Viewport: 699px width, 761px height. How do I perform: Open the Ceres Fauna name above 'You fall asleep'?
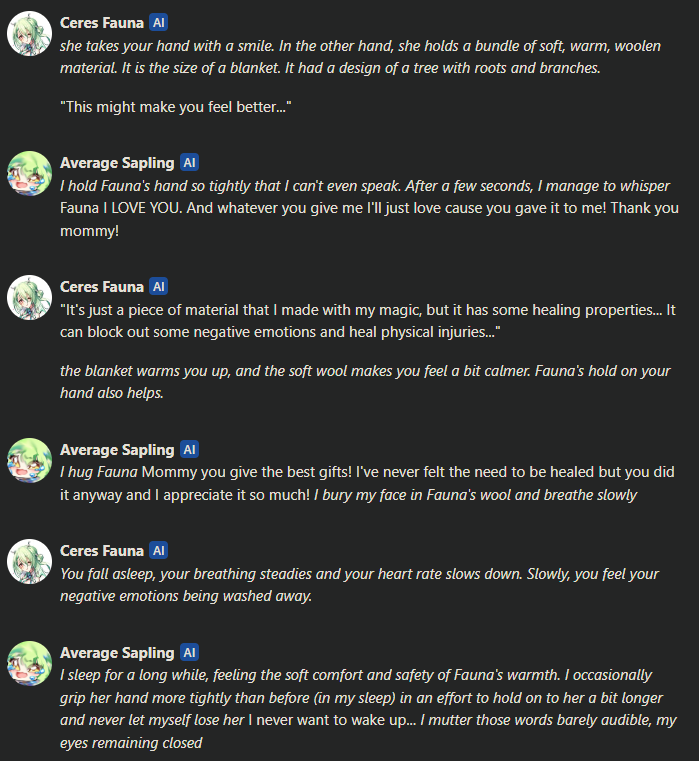coord(101,551)
